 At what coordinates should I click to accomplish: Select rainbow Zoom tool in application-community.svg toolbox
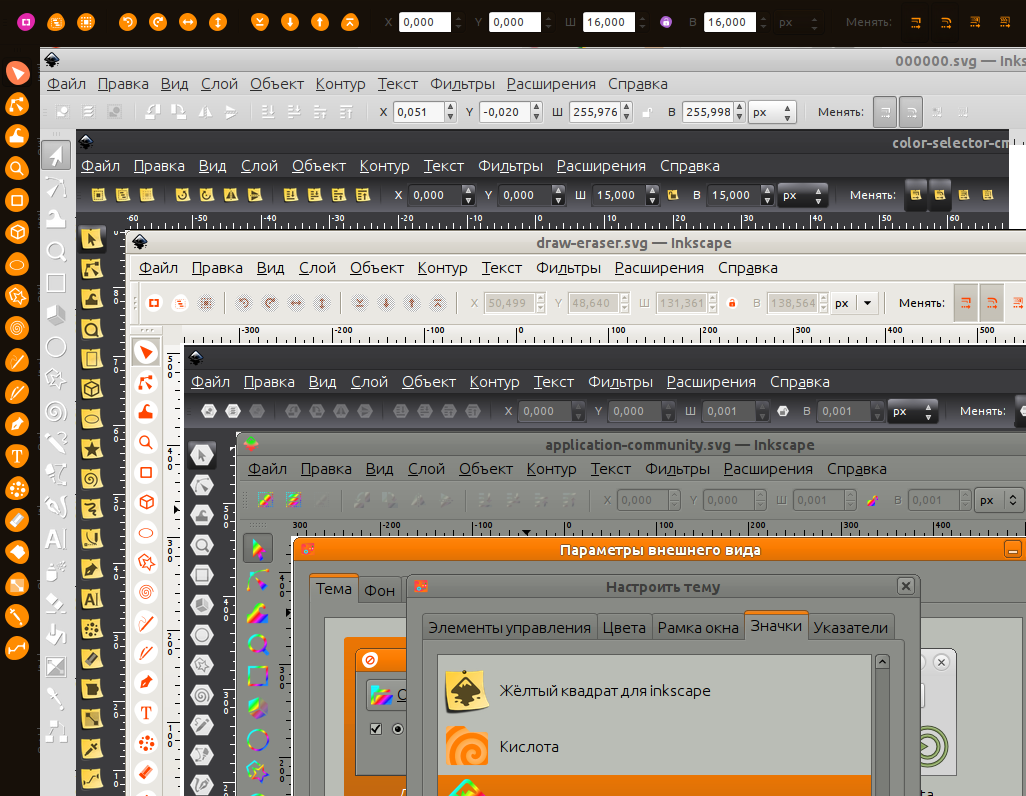[x=258, y=645]
